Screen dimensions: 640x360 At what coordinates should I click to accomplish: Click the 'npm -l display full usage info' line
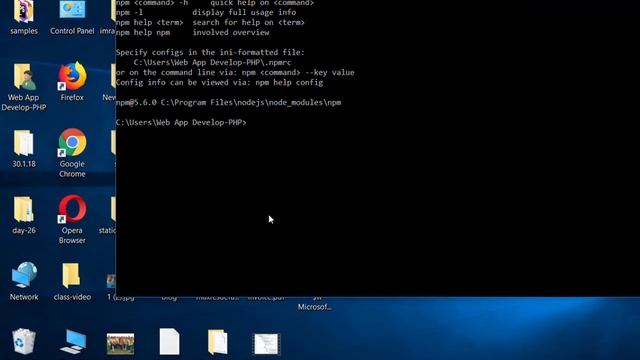tap(206, 13)
